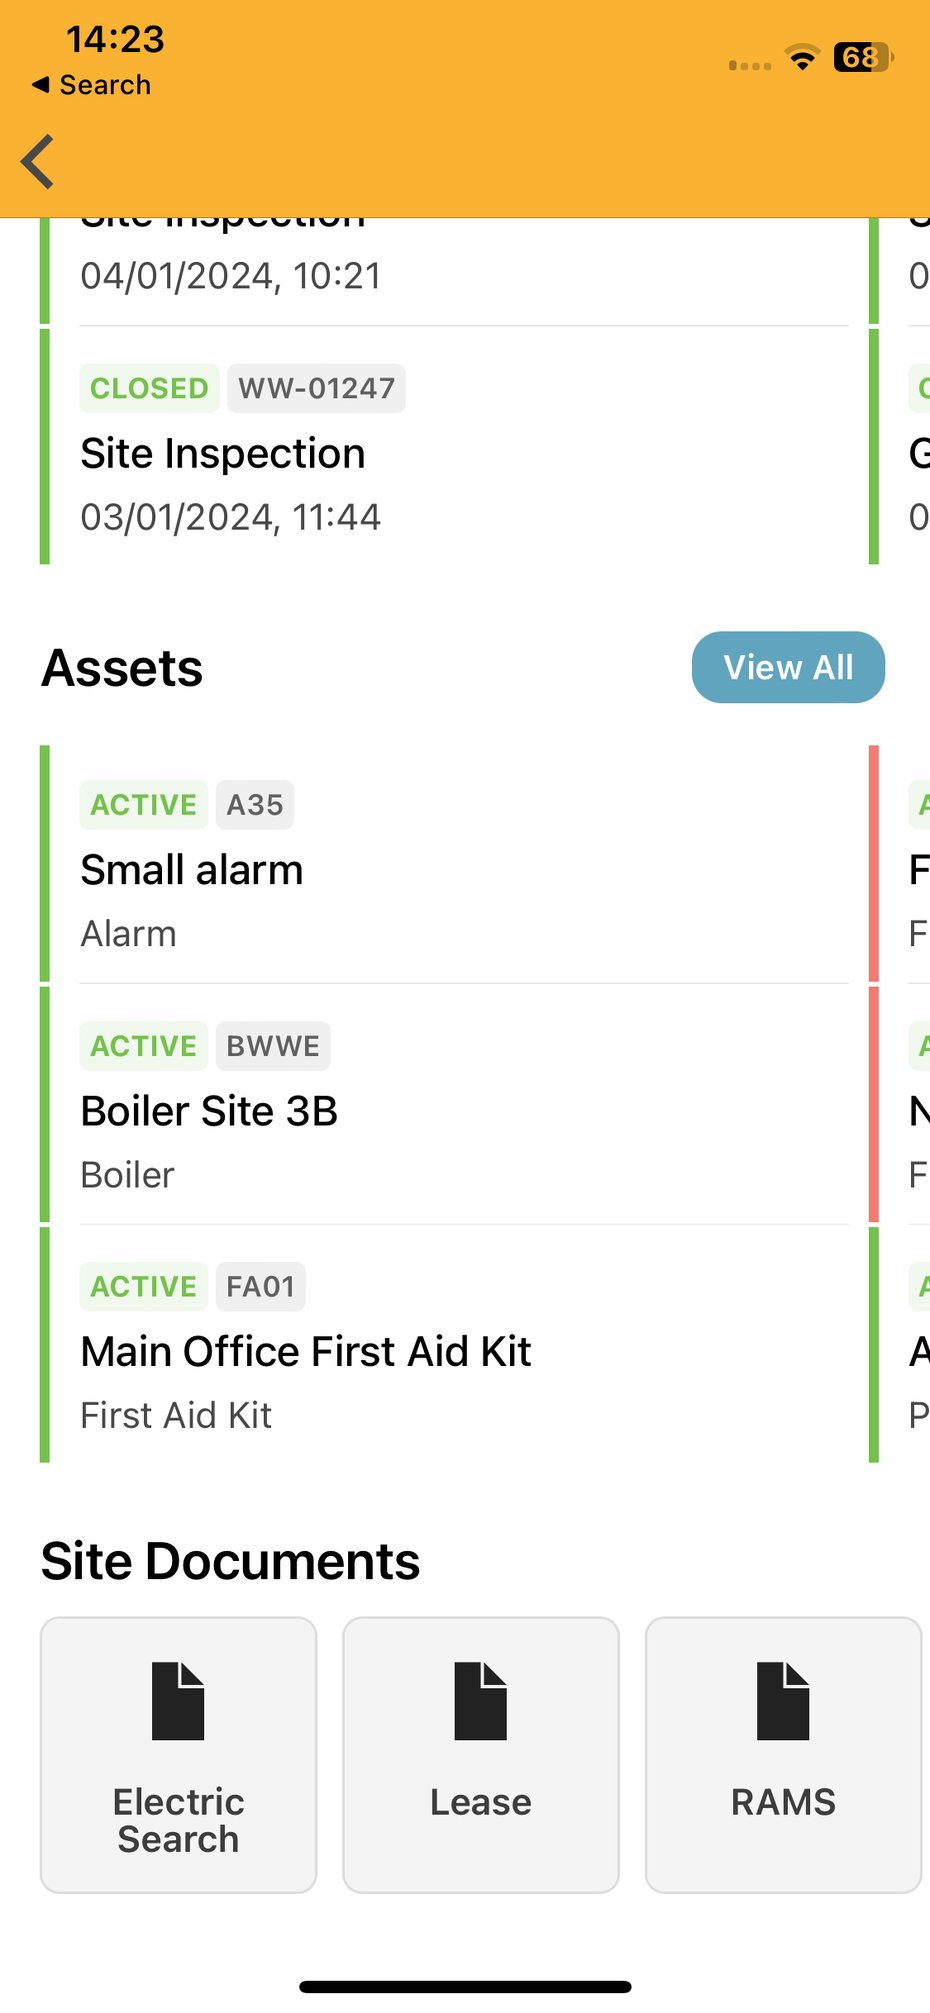
Task: Tap the back arrow in the header
Action: click(37, 160)
